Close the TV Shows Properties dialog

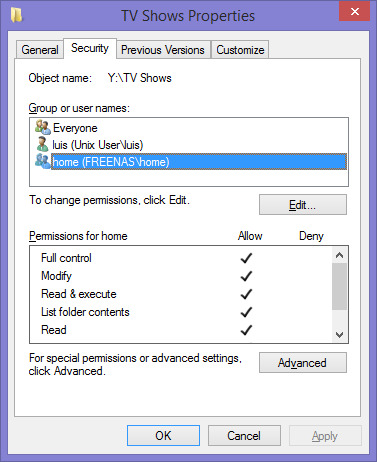[x=355, y=11]
